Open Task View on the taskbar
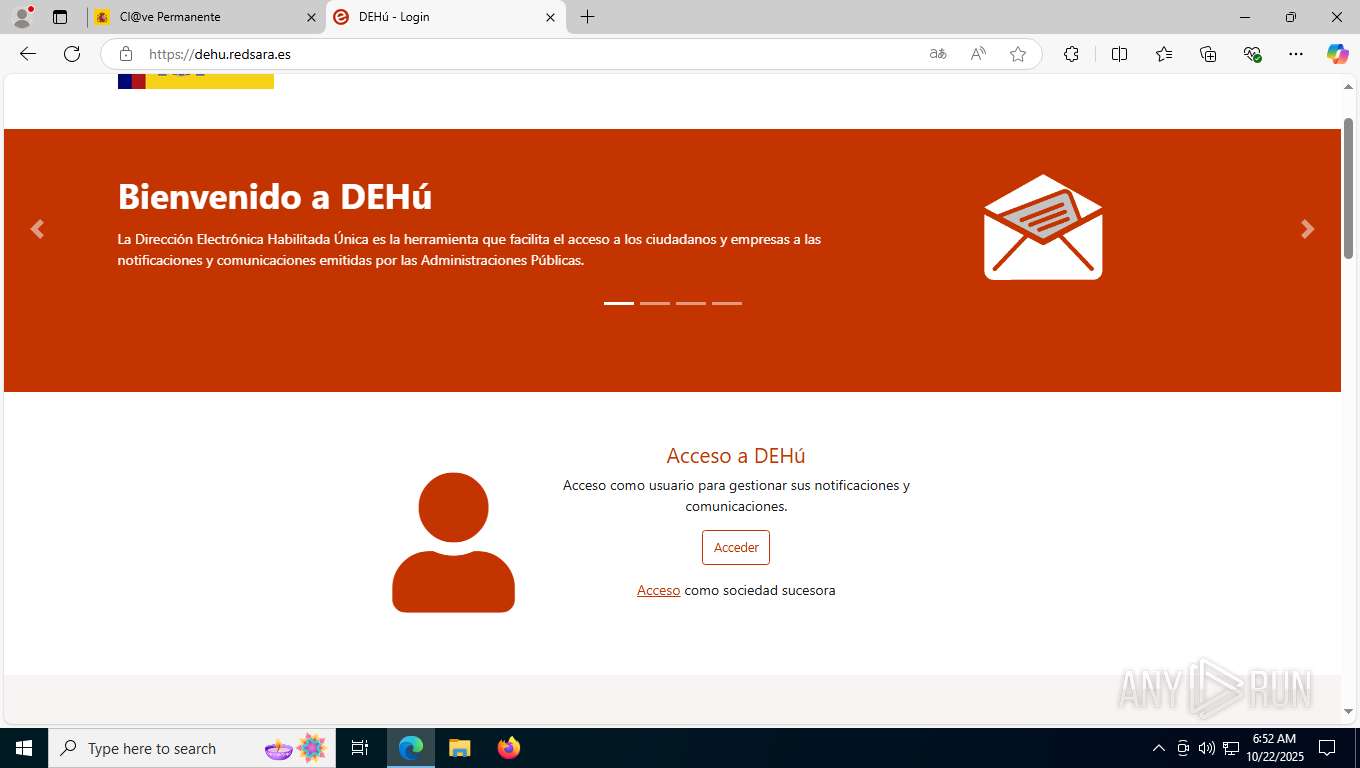The width and height of the screenshot is (1360, 768). [360, 748]
